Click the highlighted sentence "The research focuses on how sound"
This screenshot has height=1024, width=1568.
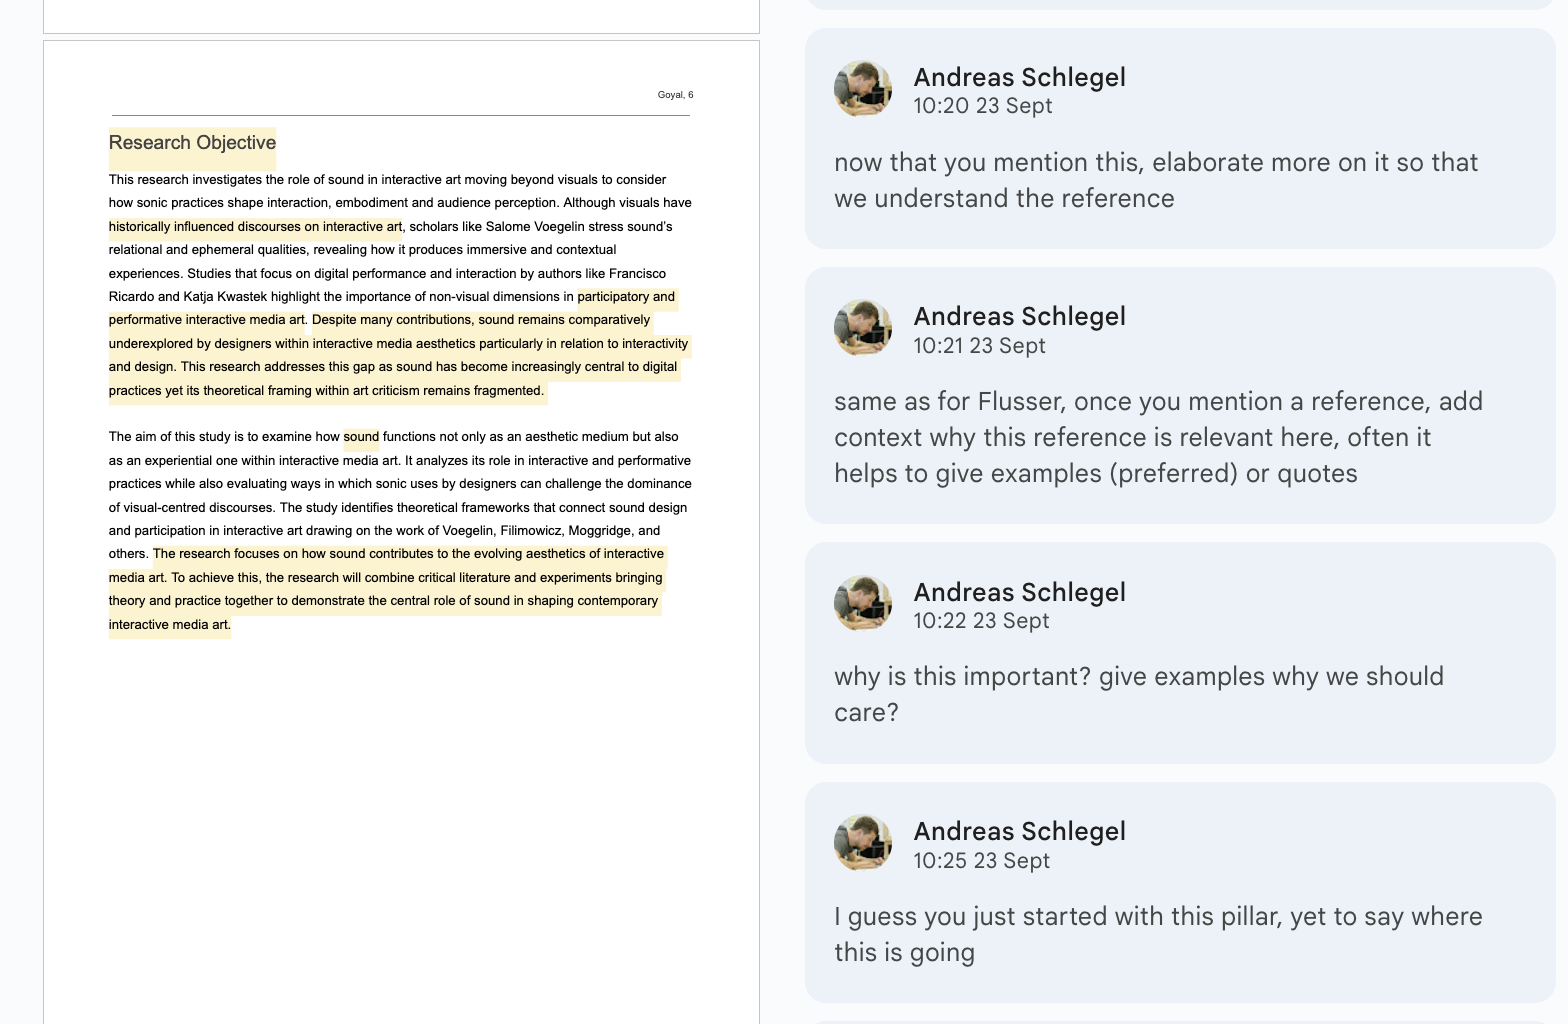pyautogui.click(x=408, y=554)
